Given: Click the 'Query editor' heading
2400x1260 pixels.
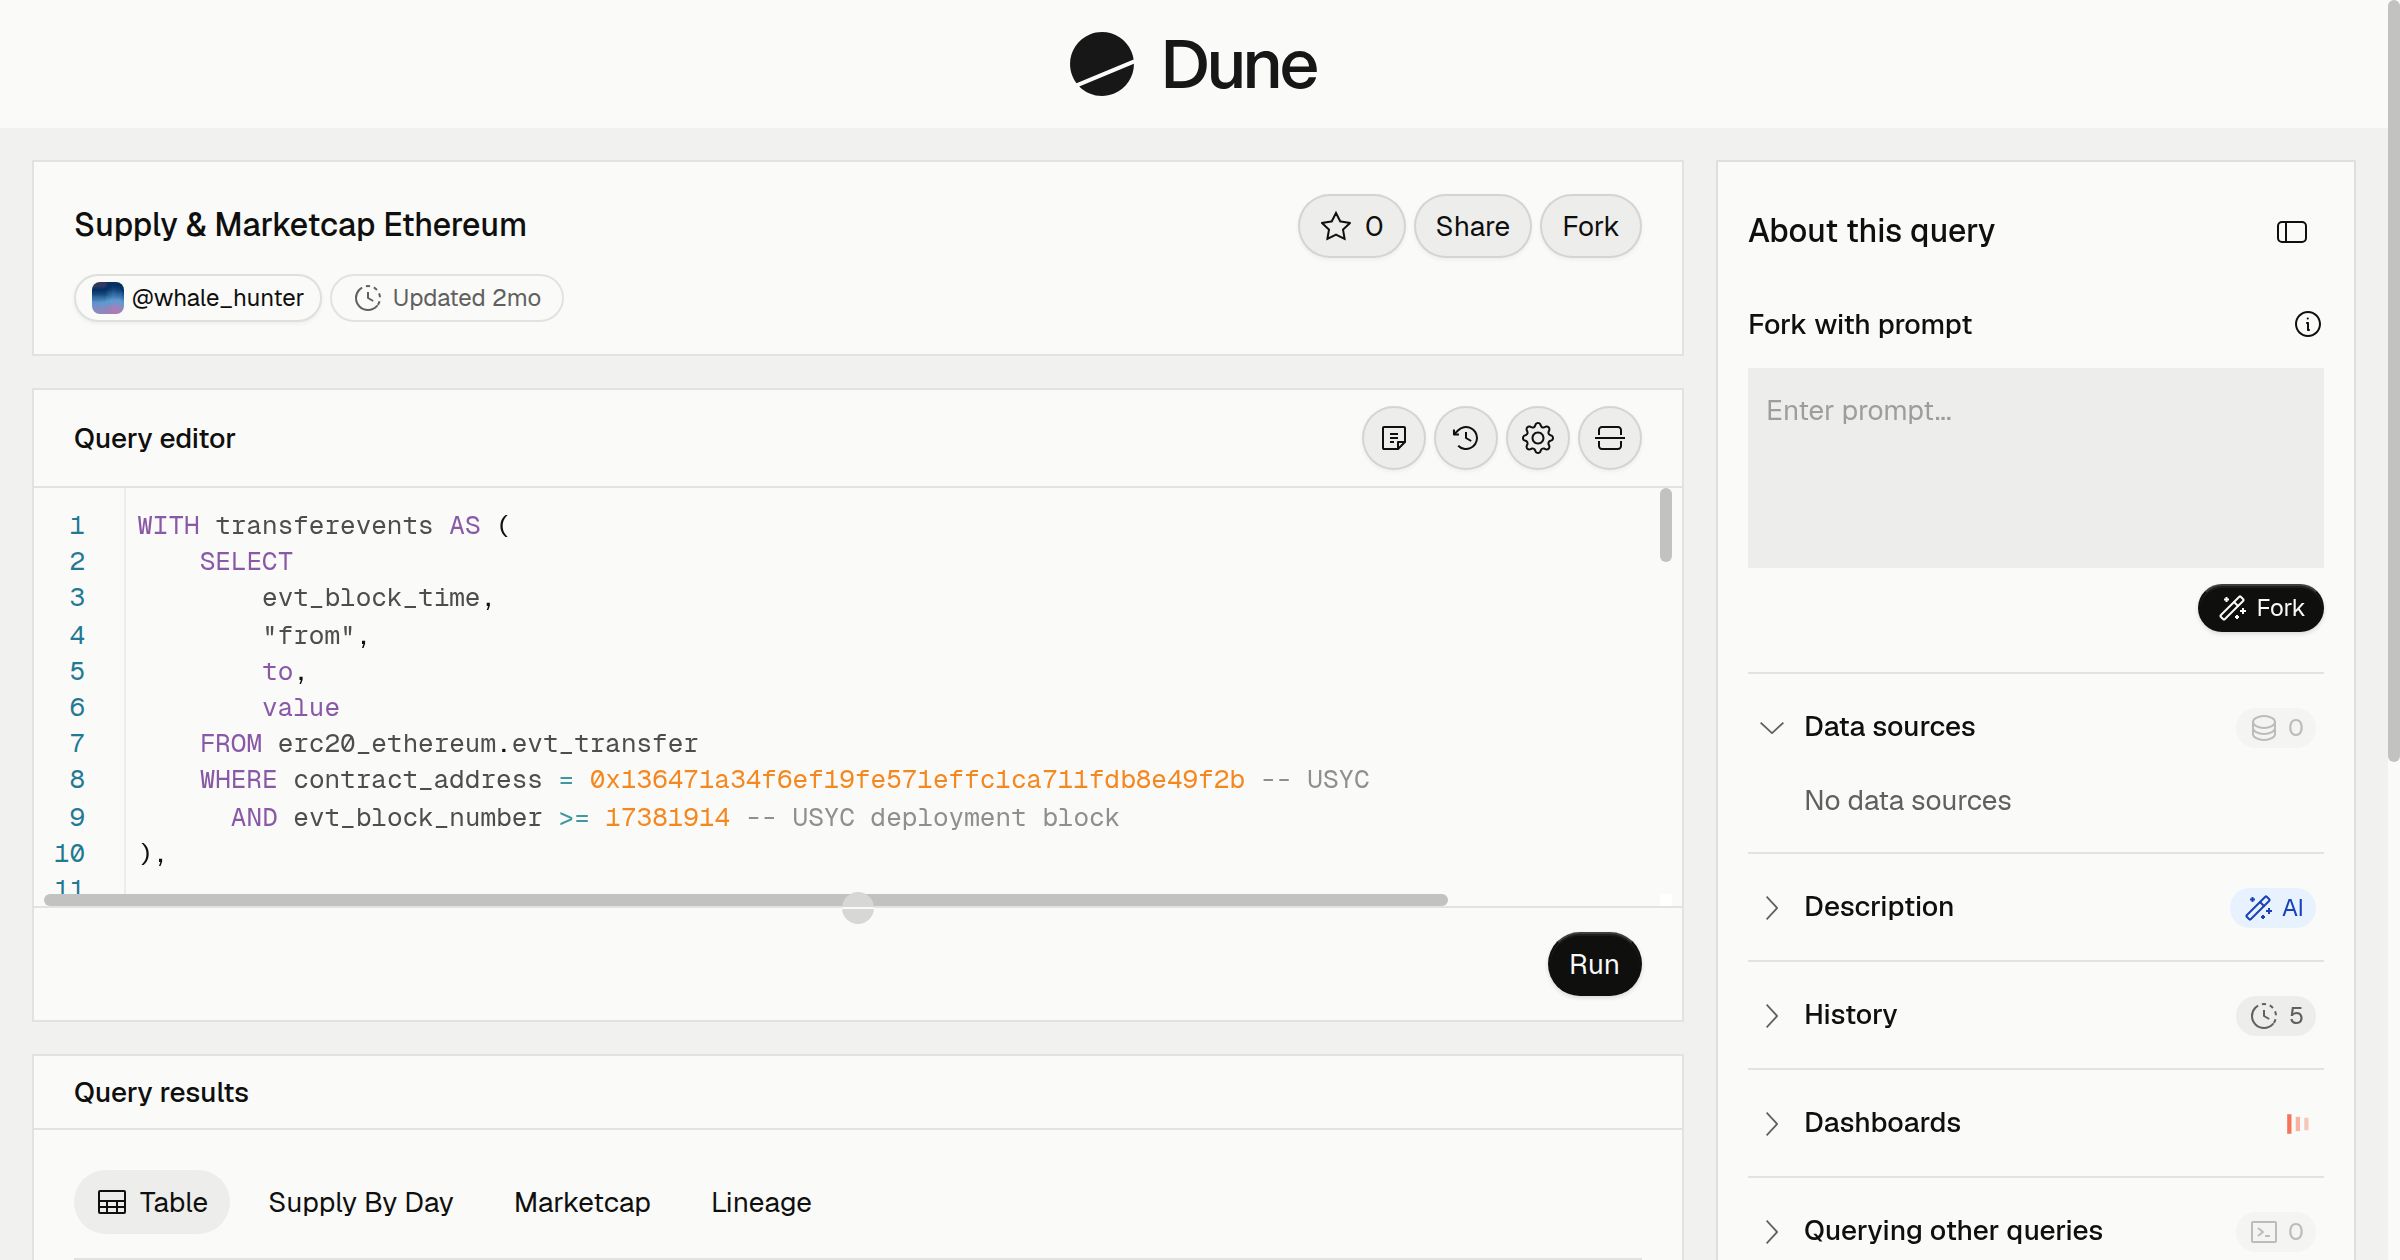Looking at the screenshot, I should tap(154, 438).
